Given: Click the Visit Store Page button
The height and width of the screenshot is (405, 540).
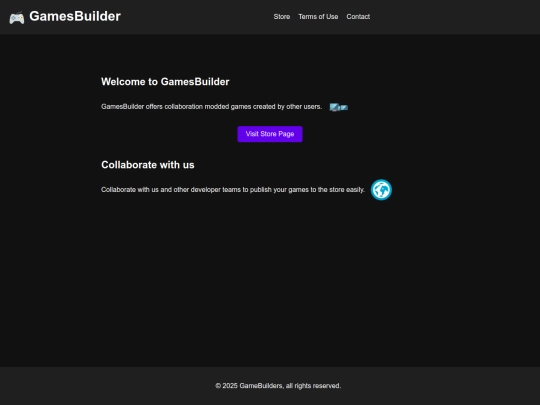Looking at the screenshot, I should pos(270,134).
